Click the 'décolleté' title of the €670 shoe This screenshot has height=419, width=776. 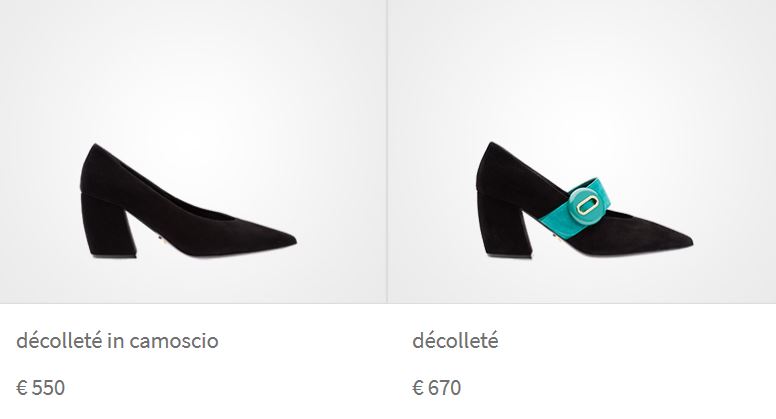coord(455,341)
